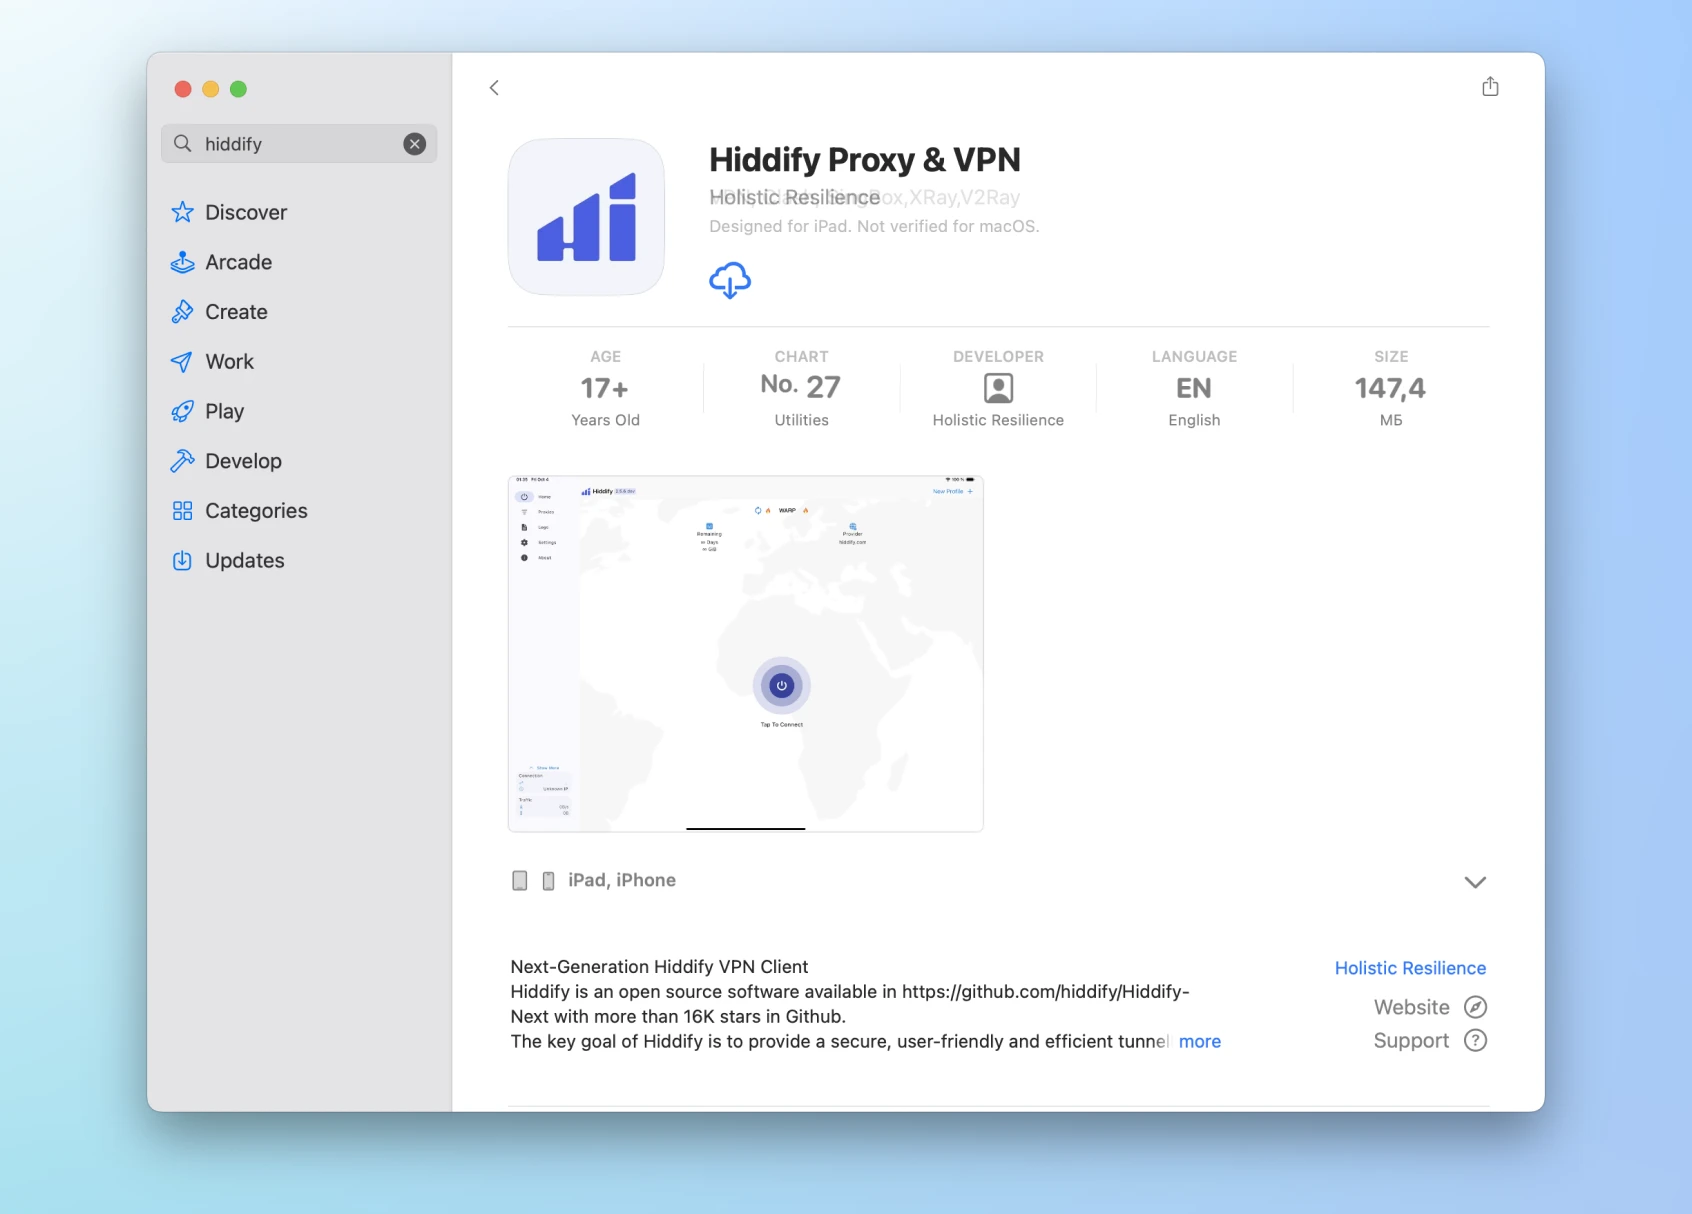1692x1214 pixels.
Task: Switch to the Work section
Action: pos(229,362)
